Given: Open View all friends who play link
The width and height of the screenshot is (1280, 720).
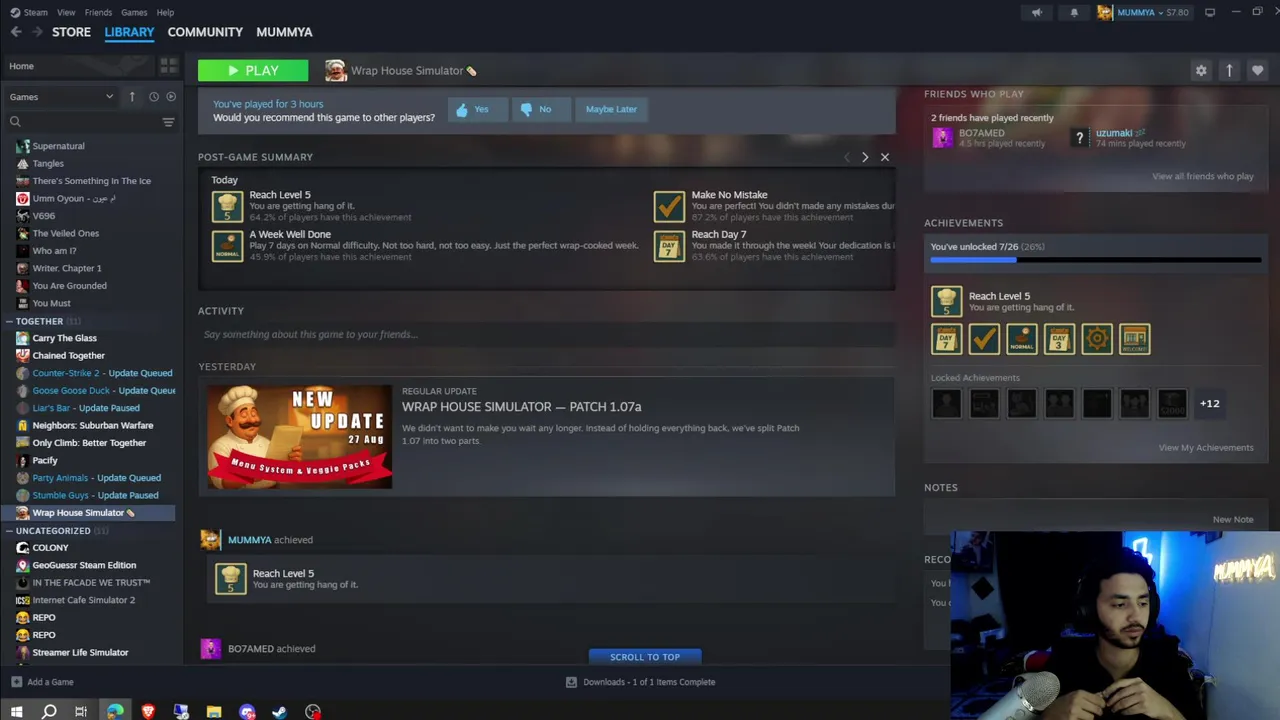Looking at the screenshot, I should (x=1202, y=176).
